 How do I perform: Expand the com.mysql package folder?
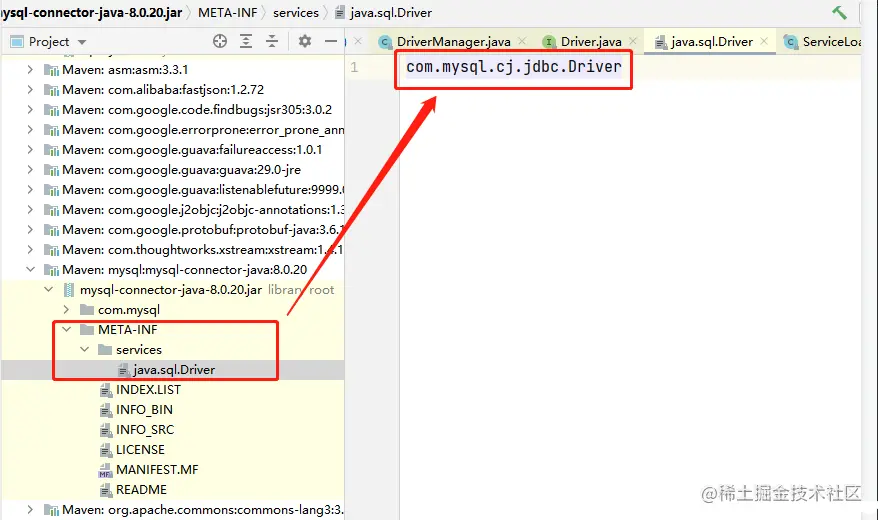[x=67, y=310]
